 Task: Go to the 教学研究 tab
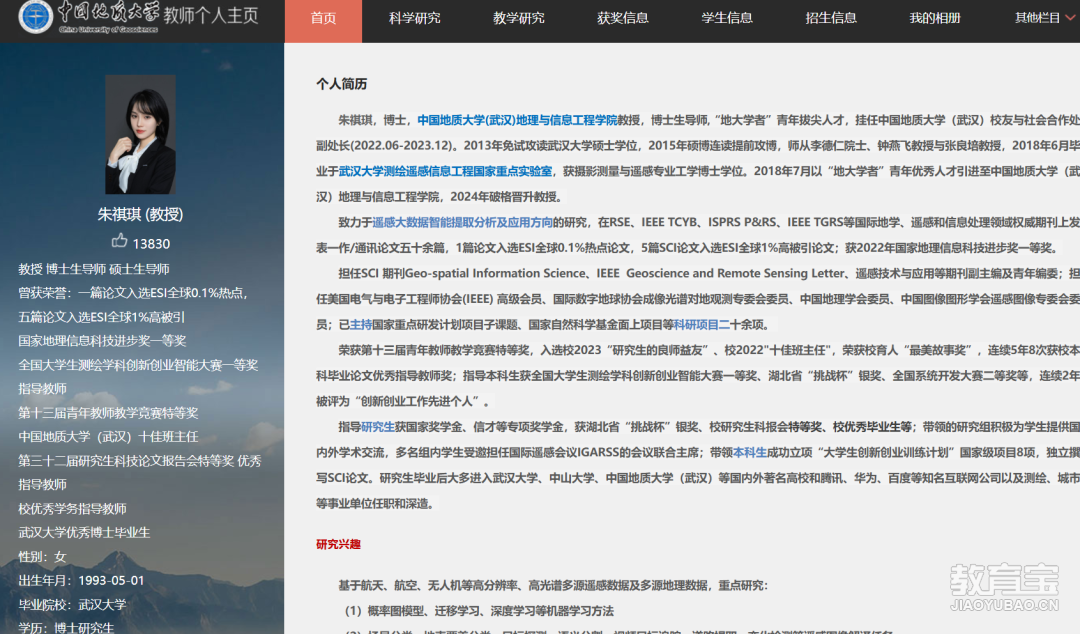(519, 19)
